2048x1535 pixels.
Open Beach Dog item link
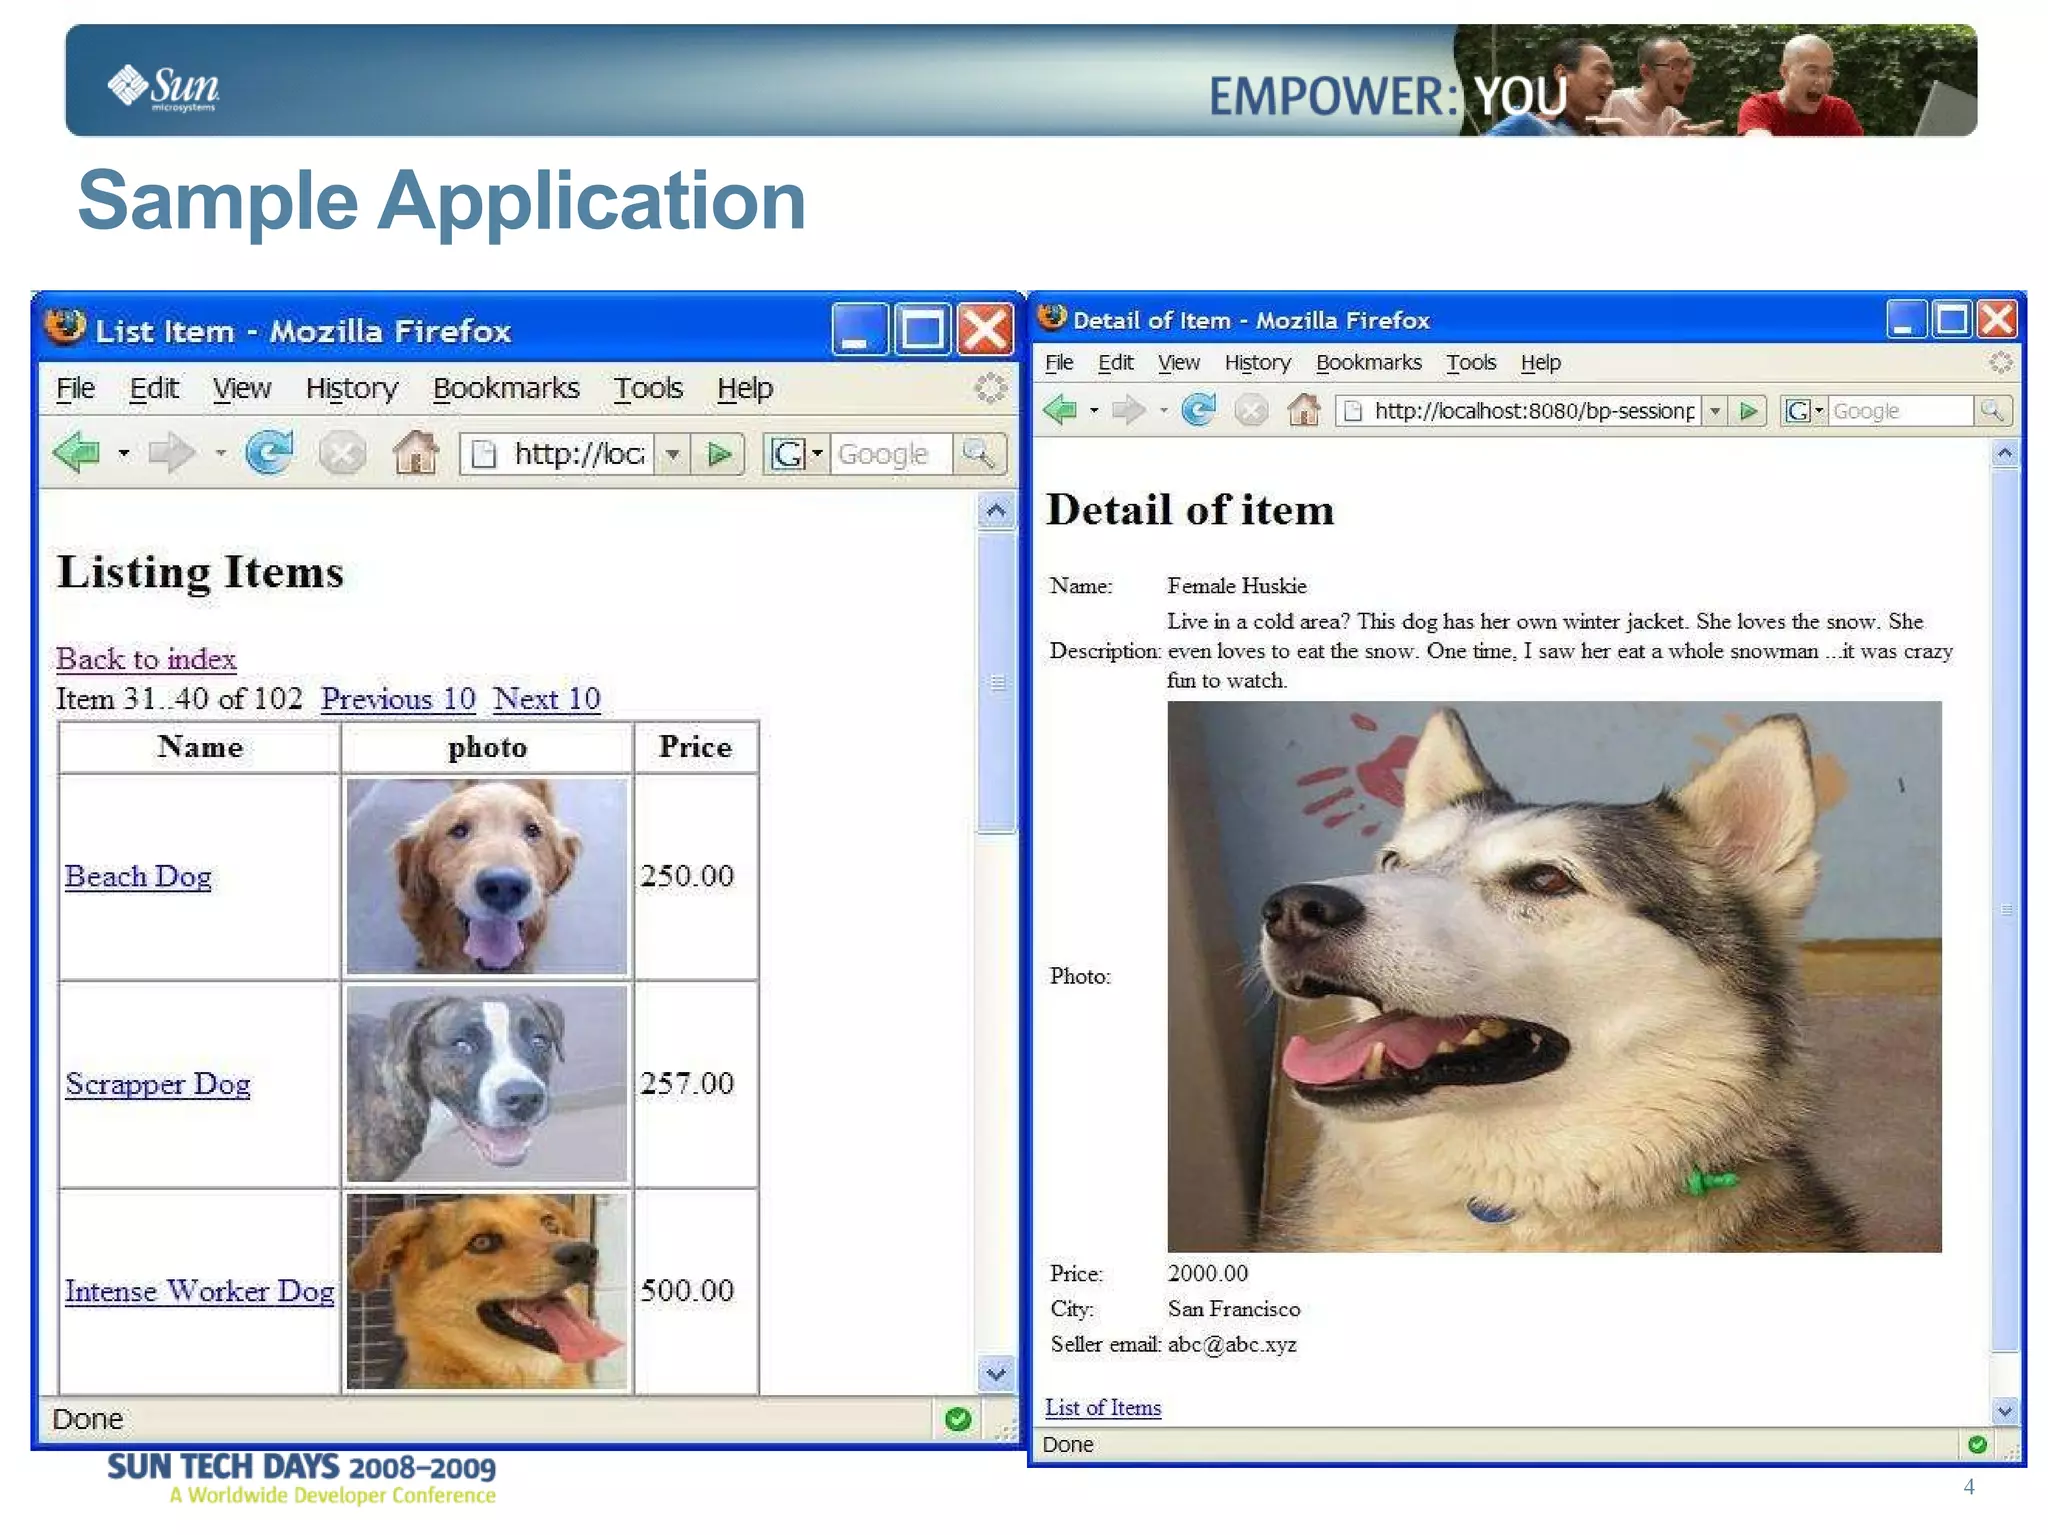138,876
